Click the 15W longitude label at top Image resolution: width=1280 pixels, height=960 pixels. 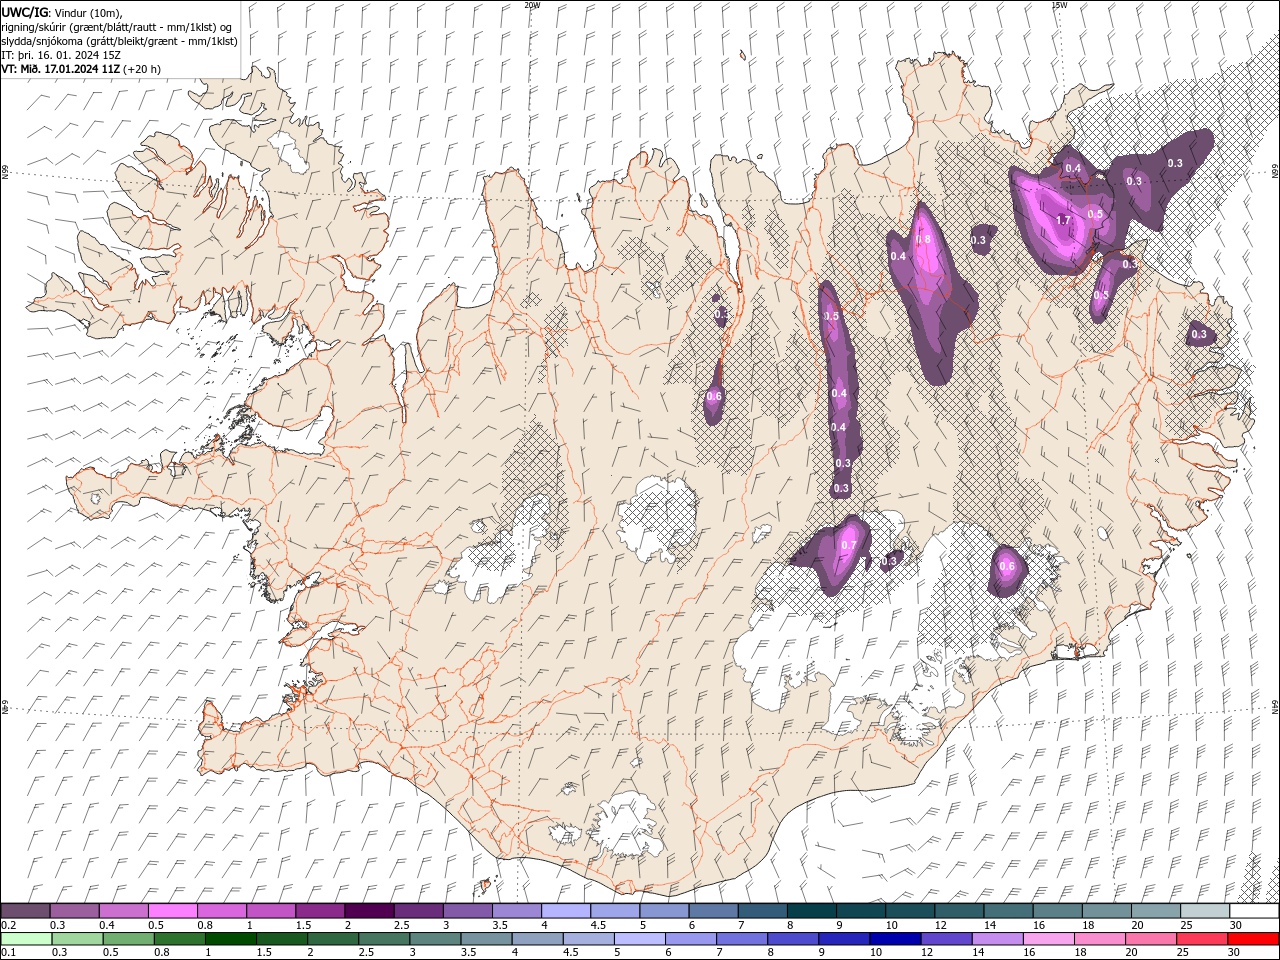[1059, 5]
